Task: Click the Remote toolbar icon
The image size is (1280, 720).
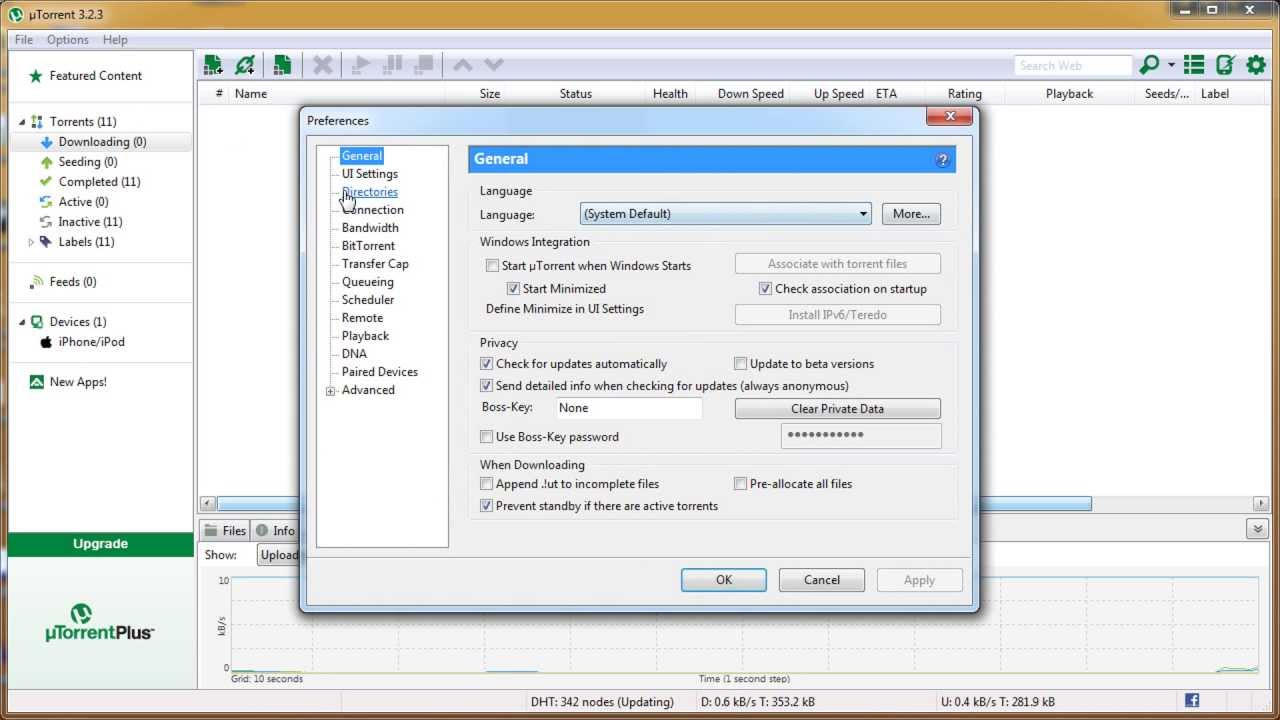Action: click(x=1225, y=65)
